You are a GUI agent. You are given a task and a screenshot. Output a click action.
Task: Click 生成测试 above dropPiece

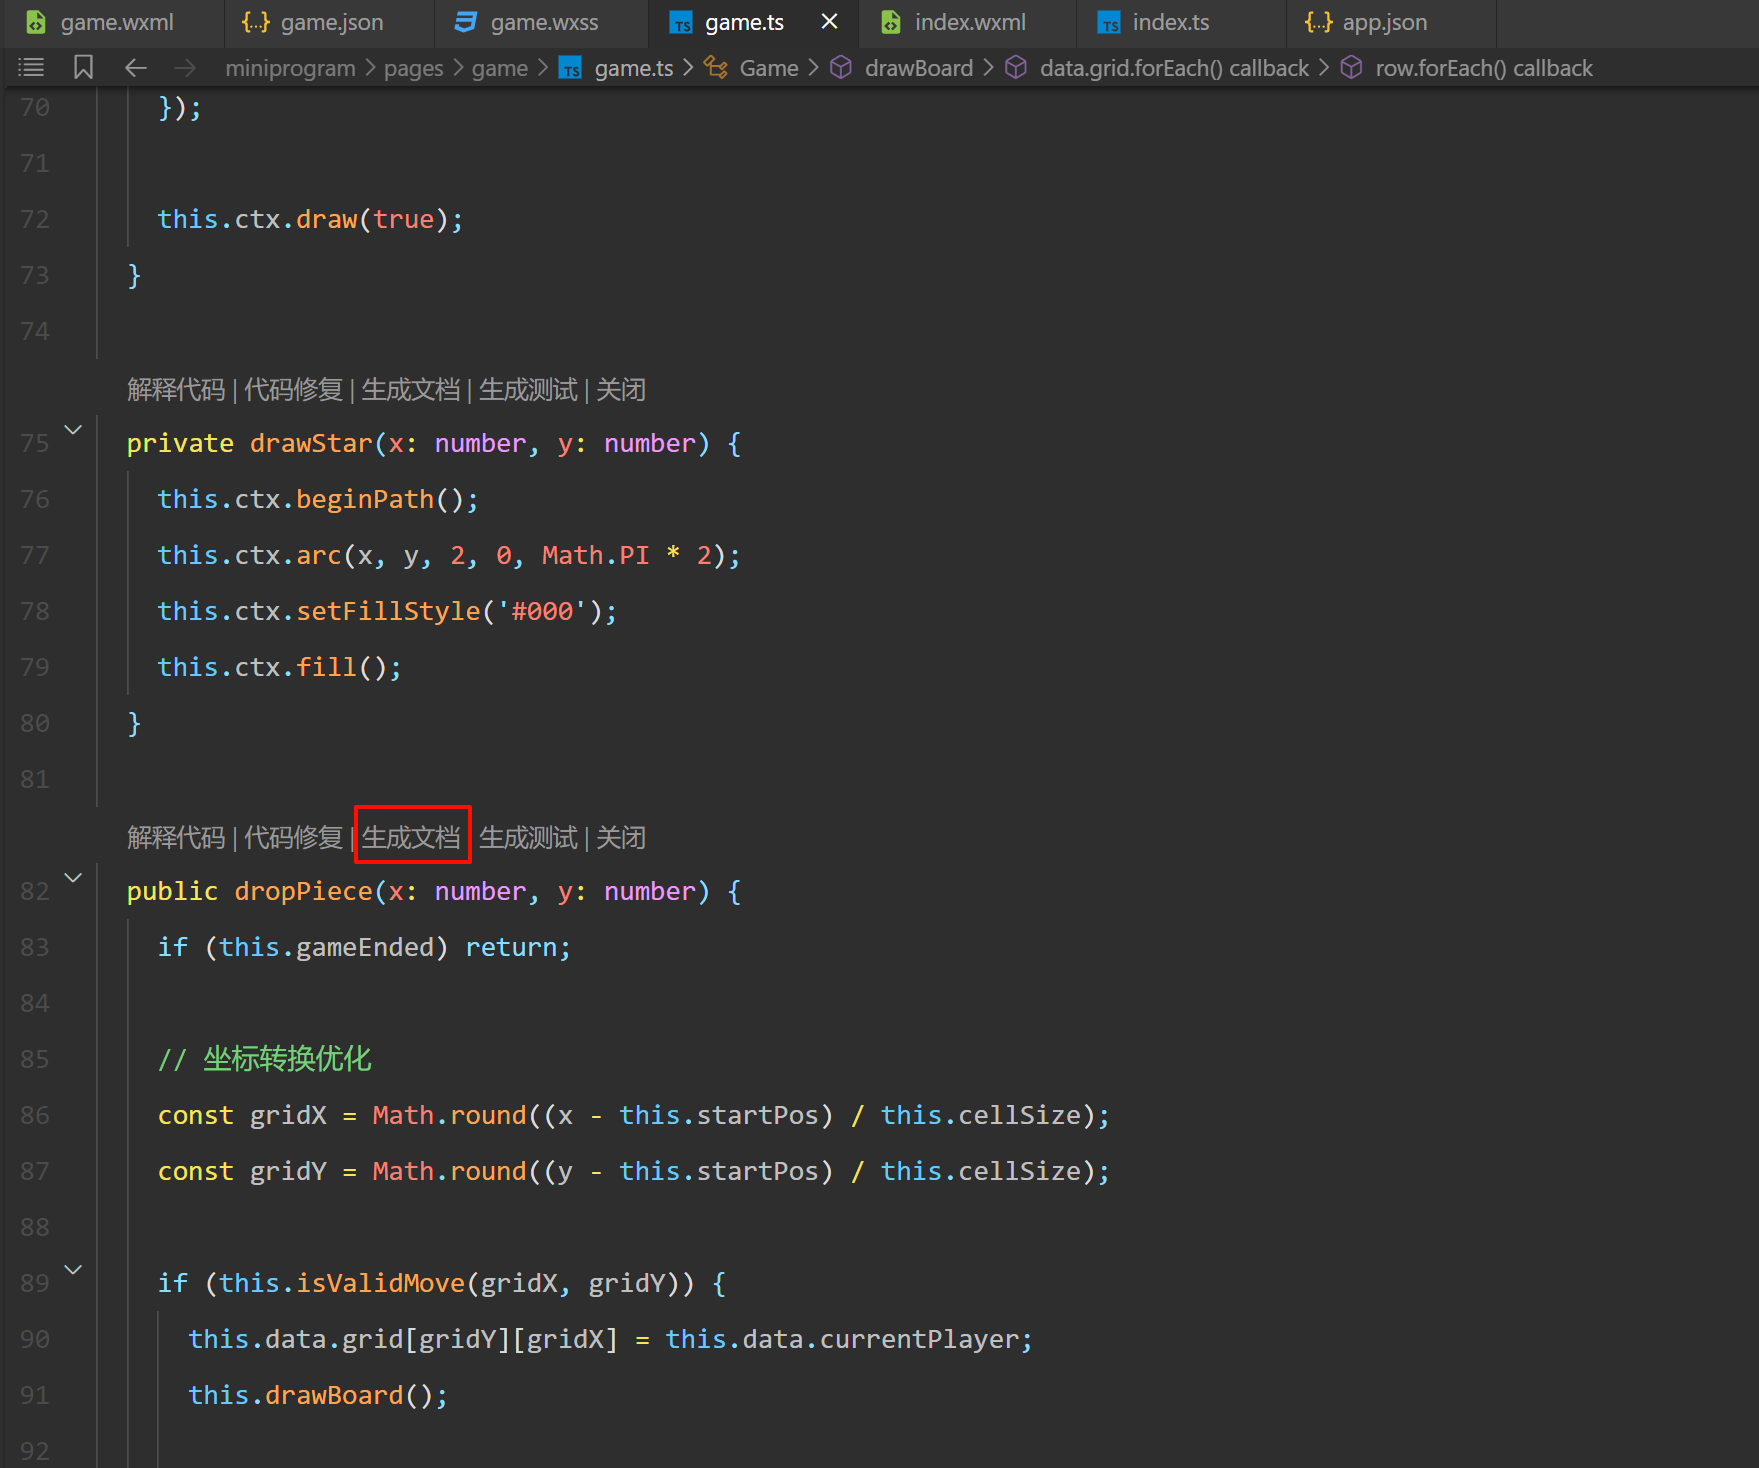[x=528, y=838]
